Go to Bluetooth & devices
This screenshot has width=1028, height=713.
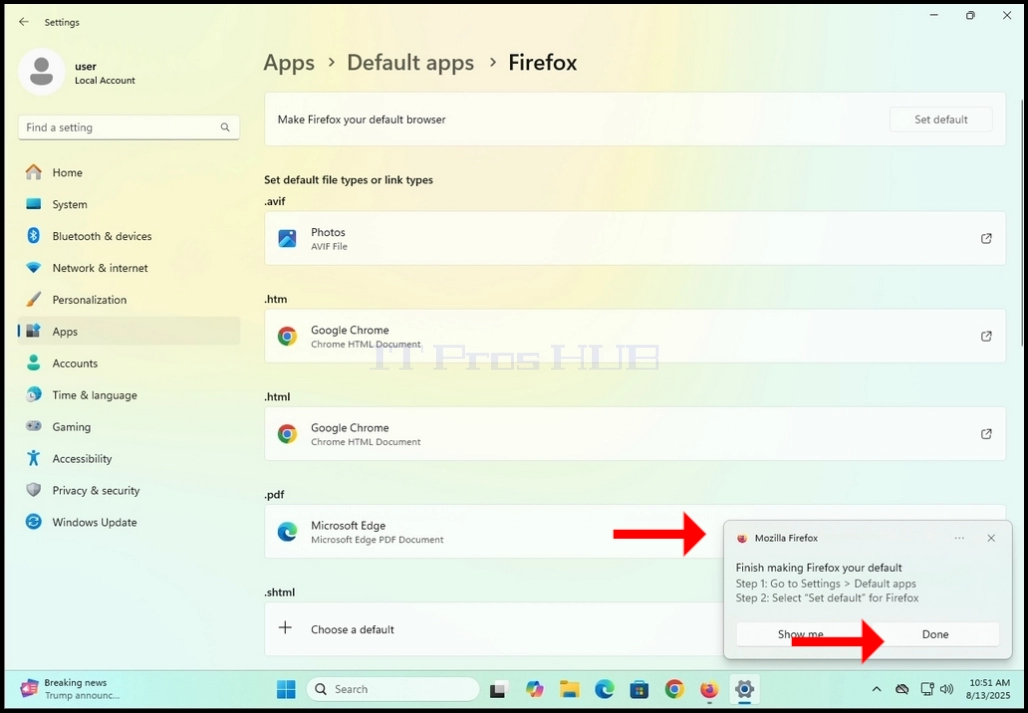click(129, 236)
